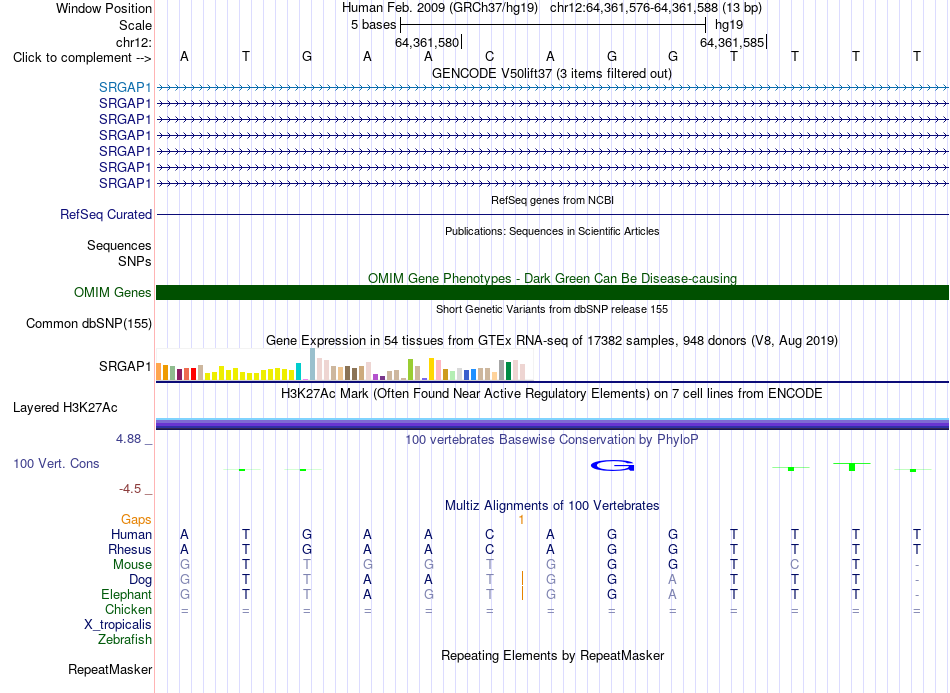The width and height of the screenshot is (950, 693).
Task: Click the orange gap number 1
Action: pyautogui.click(x=521, y=520)
